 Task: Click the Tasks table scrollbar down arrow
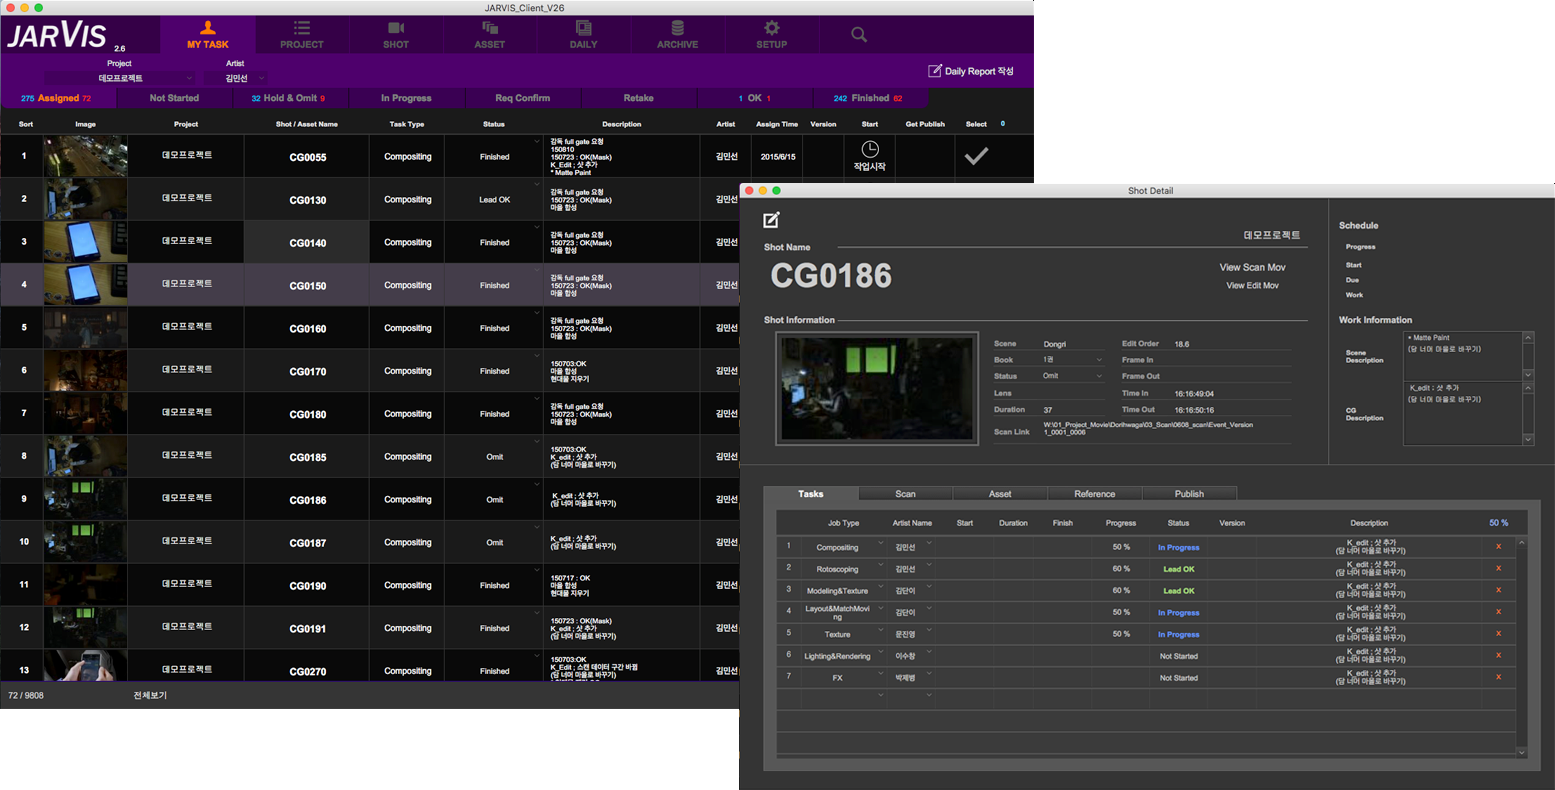(1522, 752)
